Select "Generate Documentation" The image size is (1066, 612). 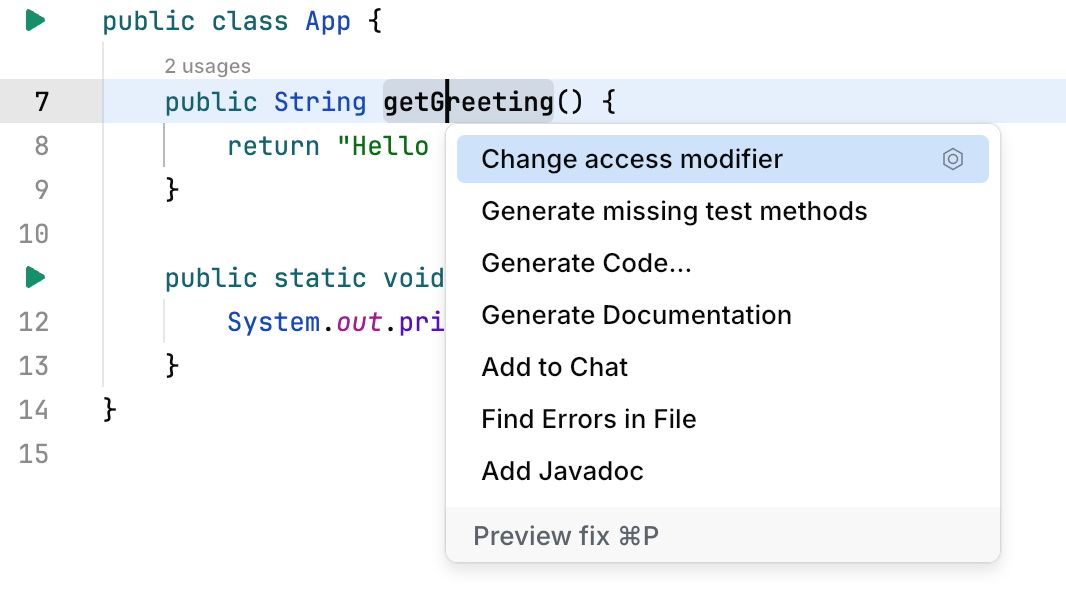[636, 314]
